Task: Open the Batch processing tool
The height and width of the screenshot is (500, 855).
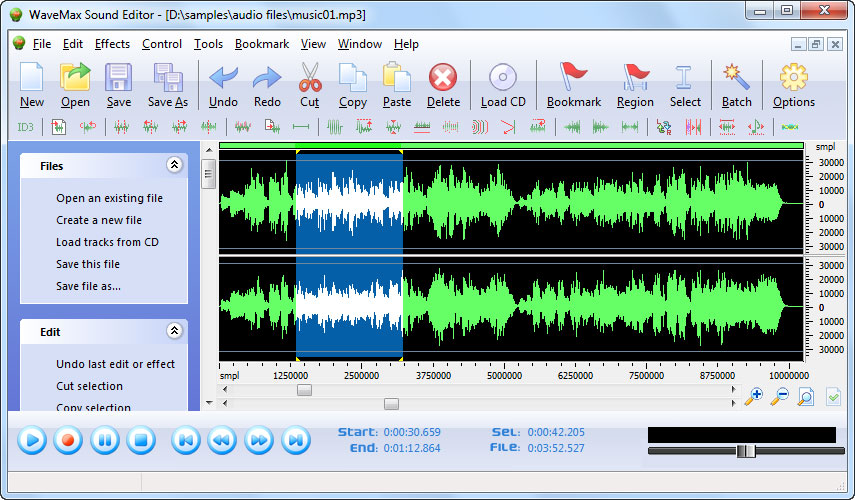Action: click(x=736, y=78)
